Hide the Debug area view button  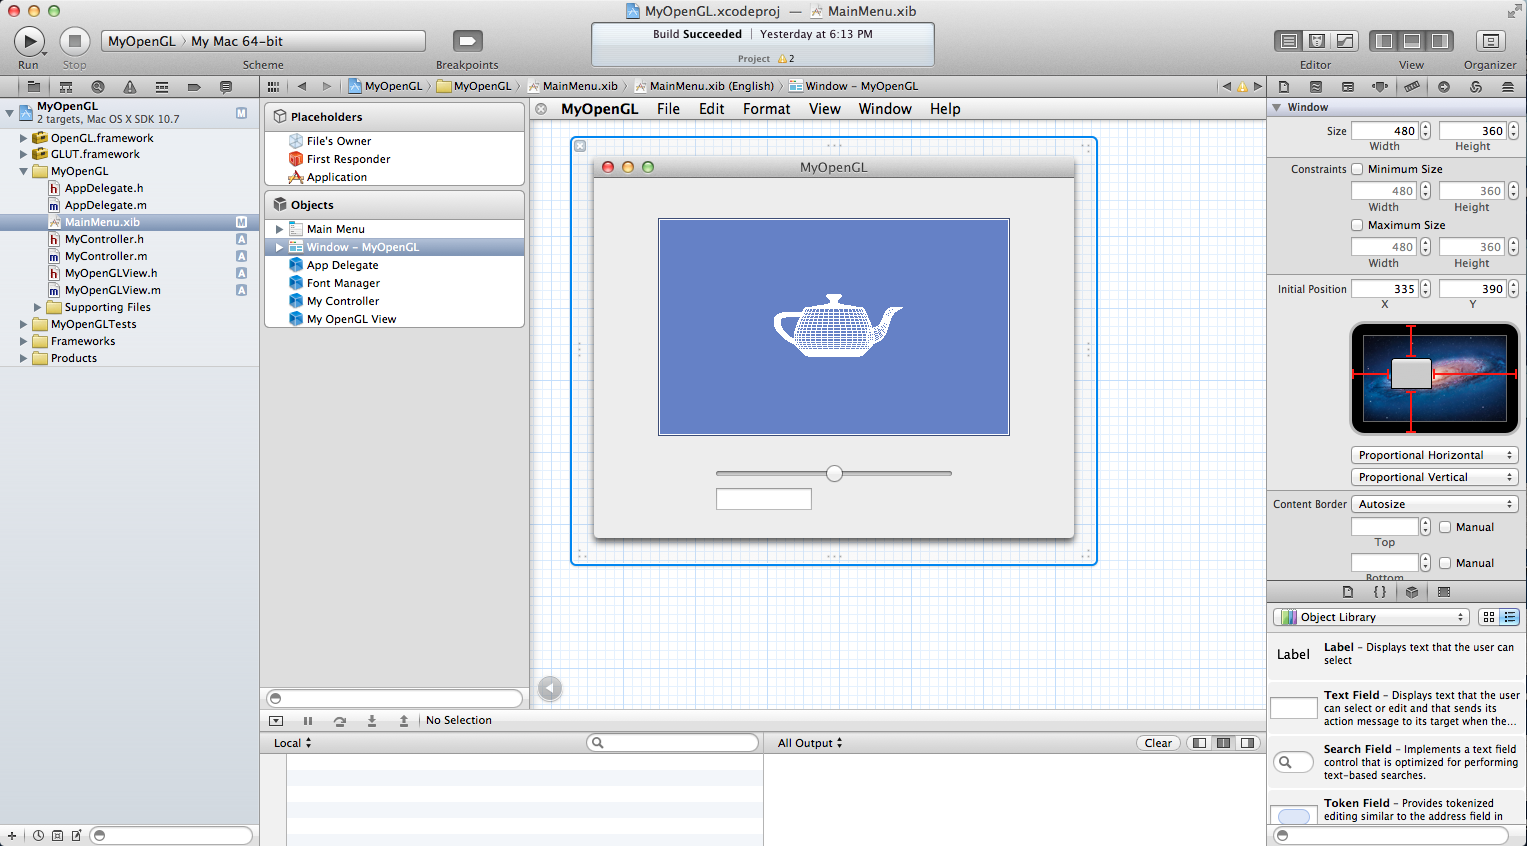tap(1412, 41)
